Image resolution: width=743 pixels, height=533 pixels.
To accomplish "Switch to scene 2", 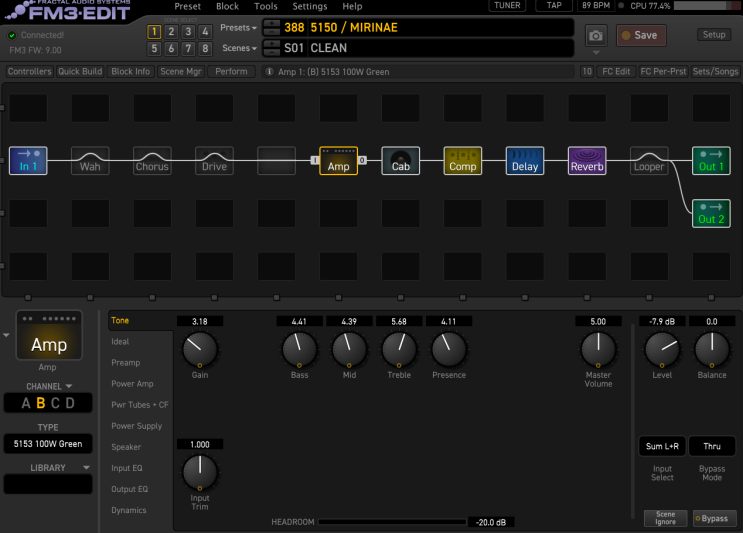I will 171,32.
